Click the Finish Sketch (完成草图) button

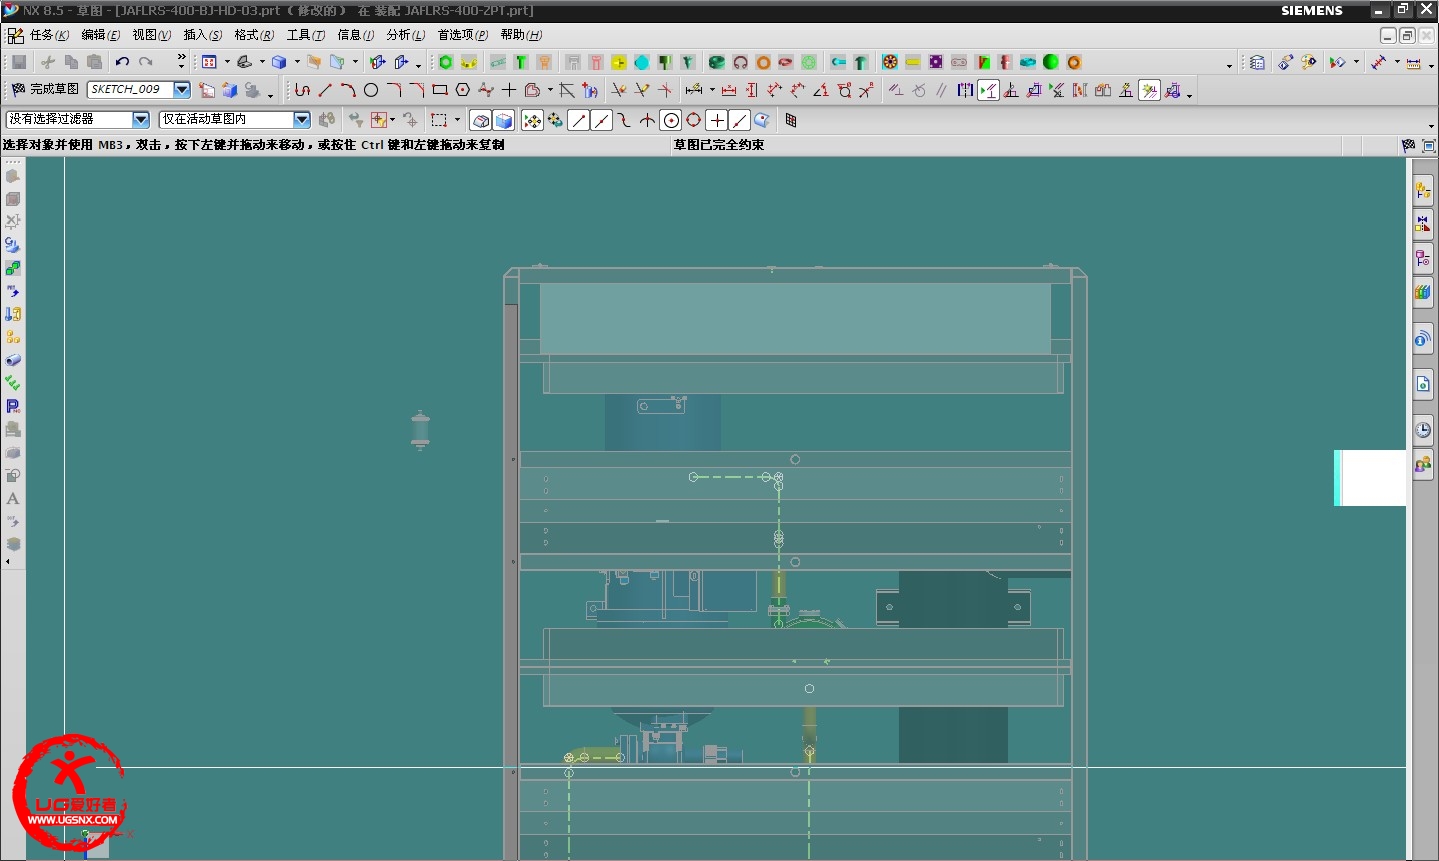(x=45, y=89)
